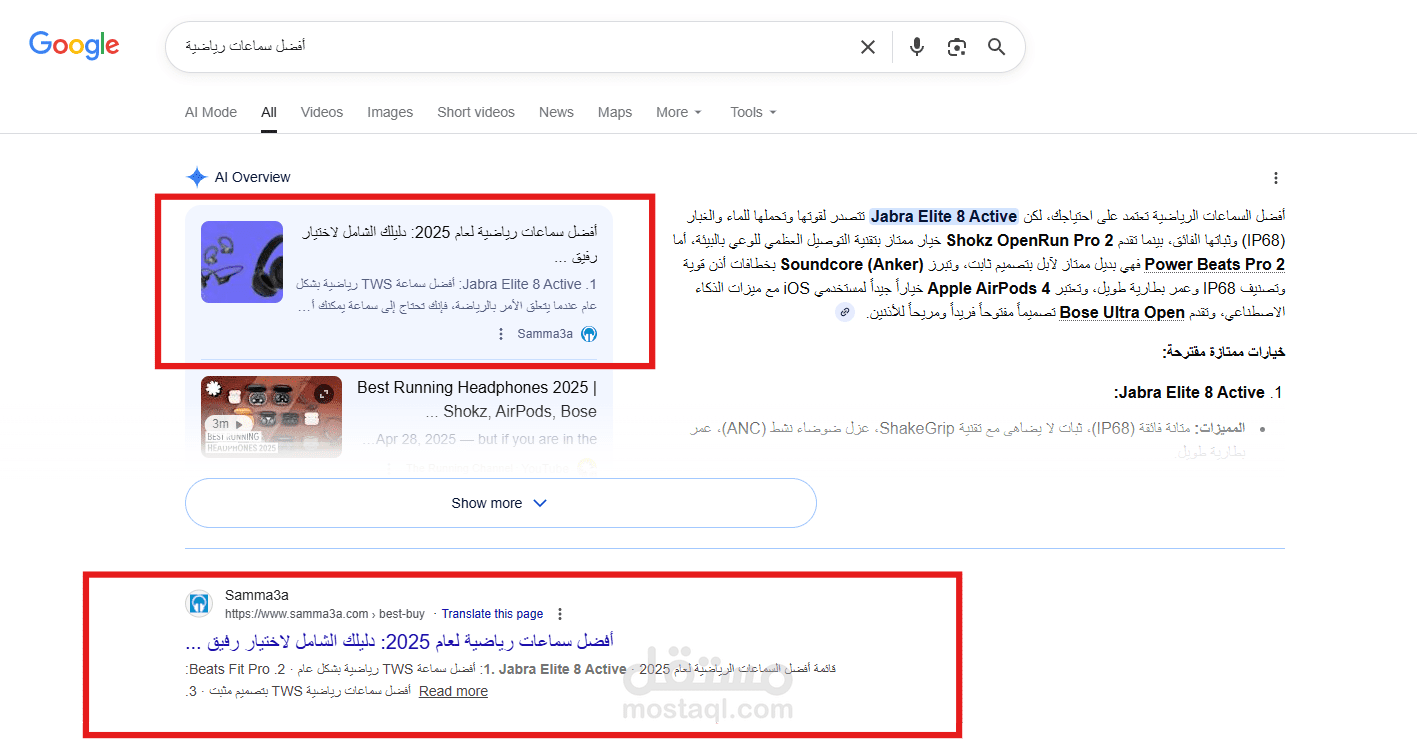Click Power Beats Pro 2 in overview
This screenshot has height=739, width=1417.
tap(1215, 264)
